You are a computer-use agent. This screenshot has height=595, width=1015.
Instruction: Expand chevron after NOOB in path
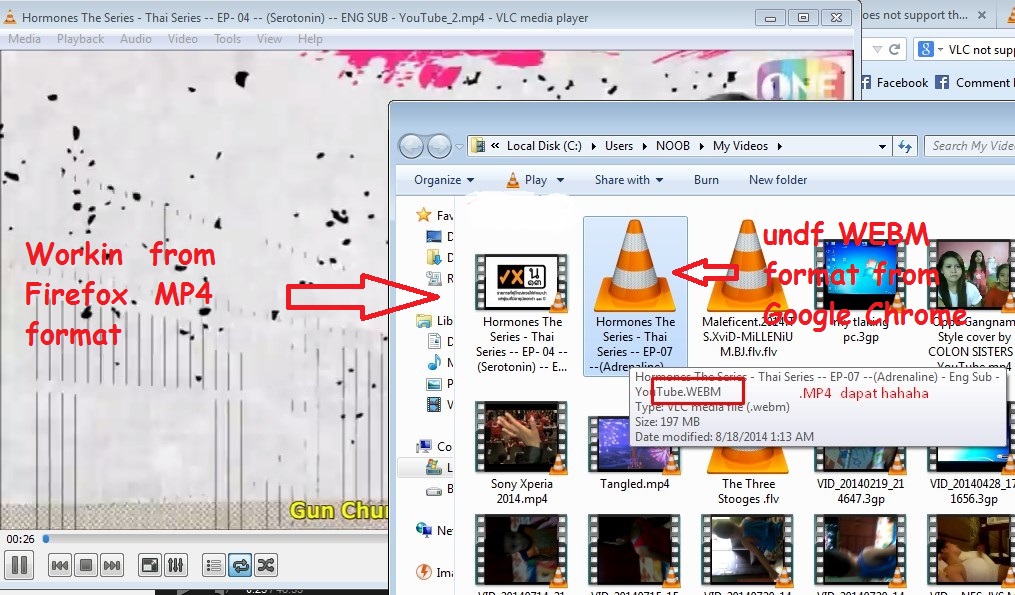(702, 146)
